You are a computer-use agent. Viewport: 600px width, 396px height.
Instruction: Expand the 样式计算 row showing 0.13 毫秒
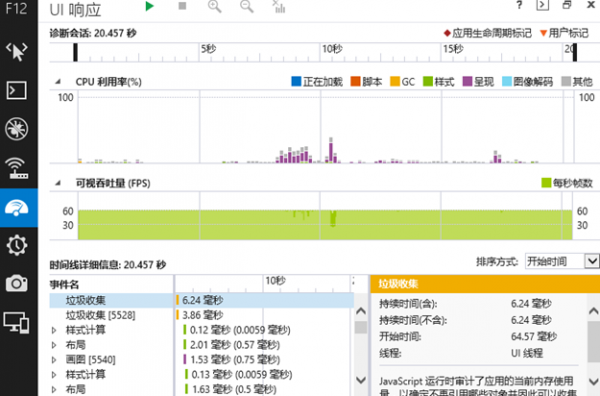click(x=54, y=375)
